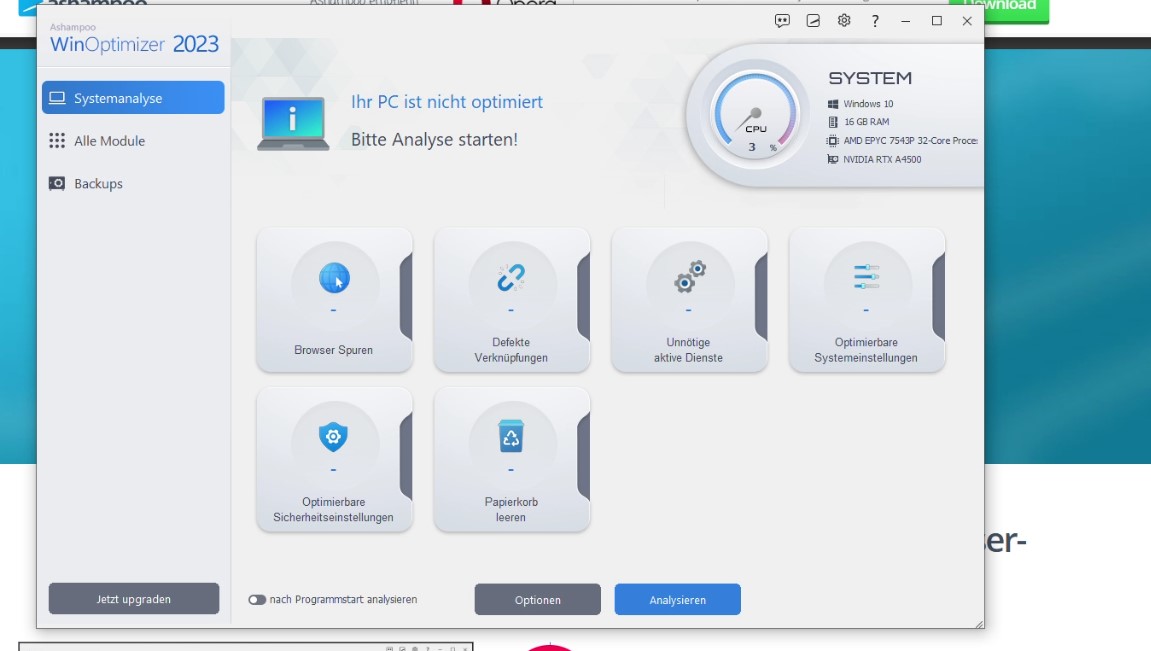Click the 'AMD EPYC 7543P' processor text
Screen dimensions: 1151x651
tap(910, 140)
